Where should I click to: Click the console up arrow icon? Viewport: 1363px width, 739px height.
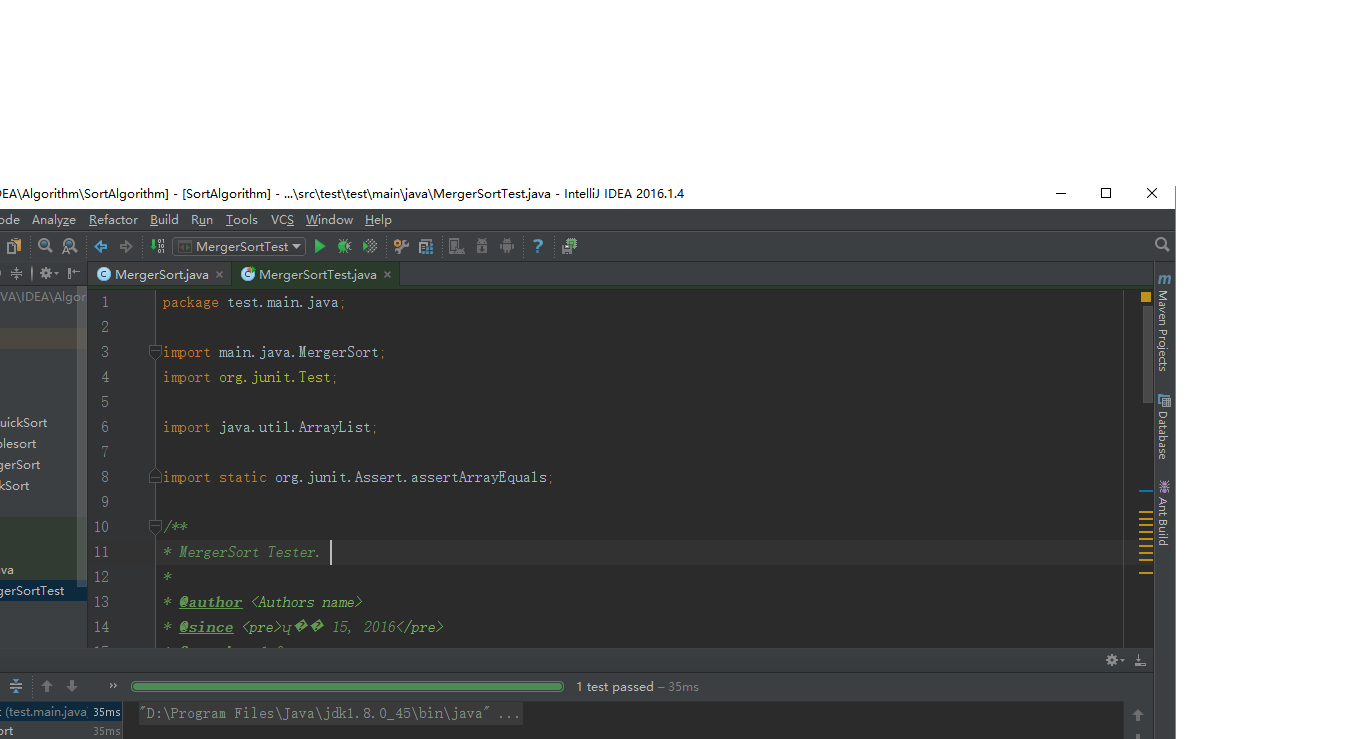[x=1138, y=715]
